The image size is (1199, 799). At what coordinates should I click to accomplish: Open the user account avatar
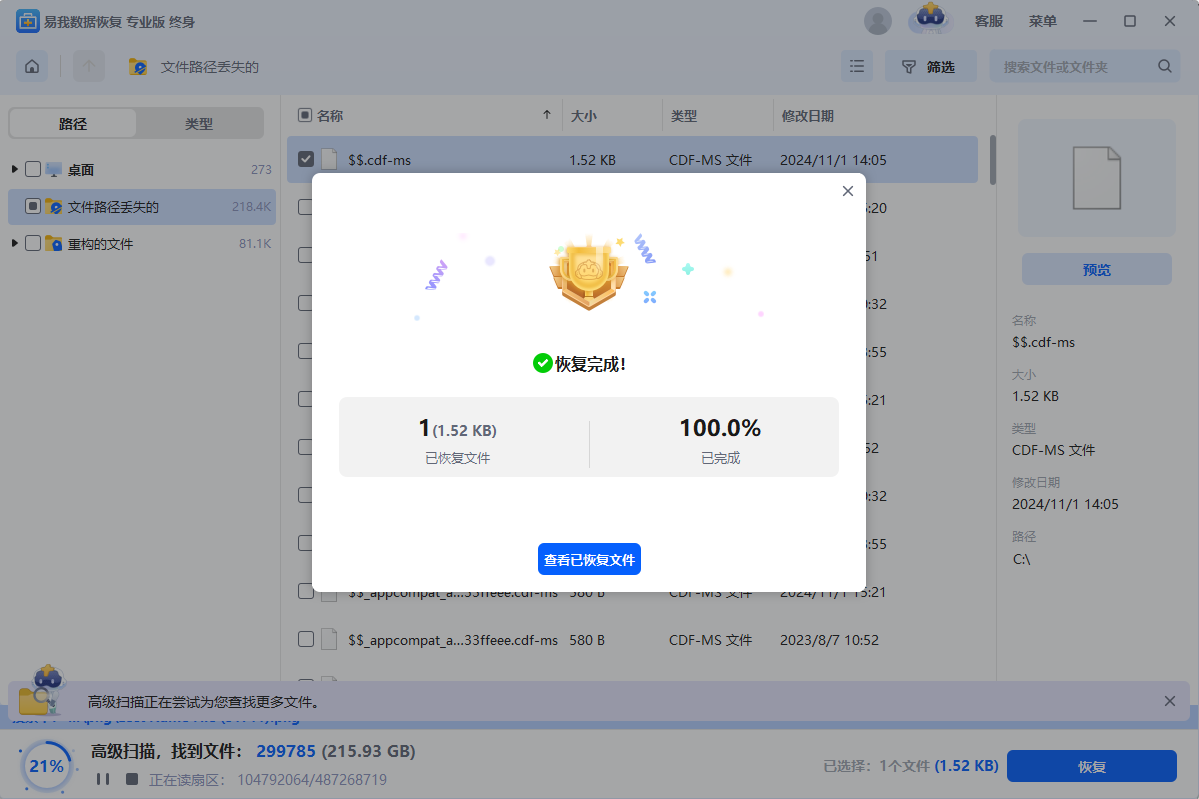878,21
